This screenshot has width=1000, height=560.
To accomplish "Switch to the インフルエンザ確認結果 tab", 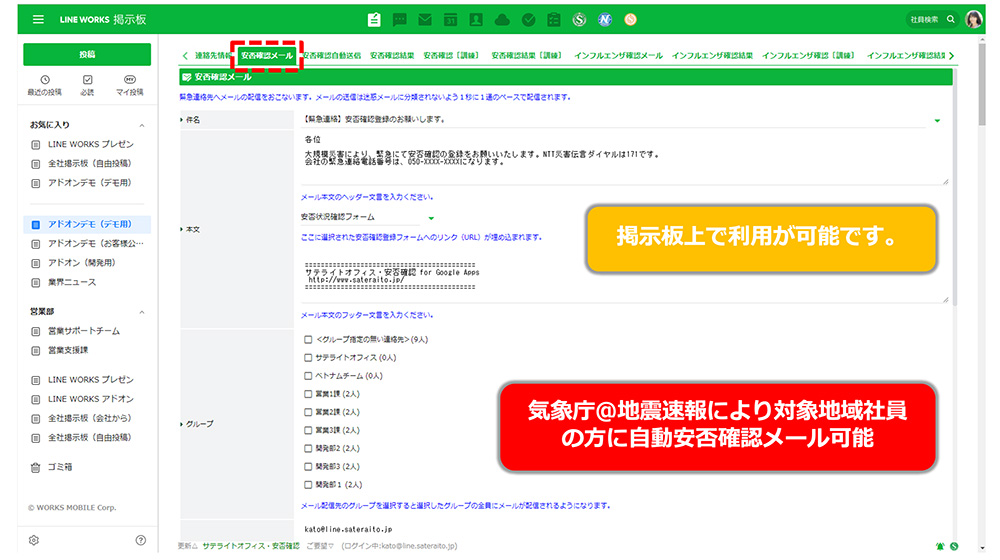I will click(712, 56).
